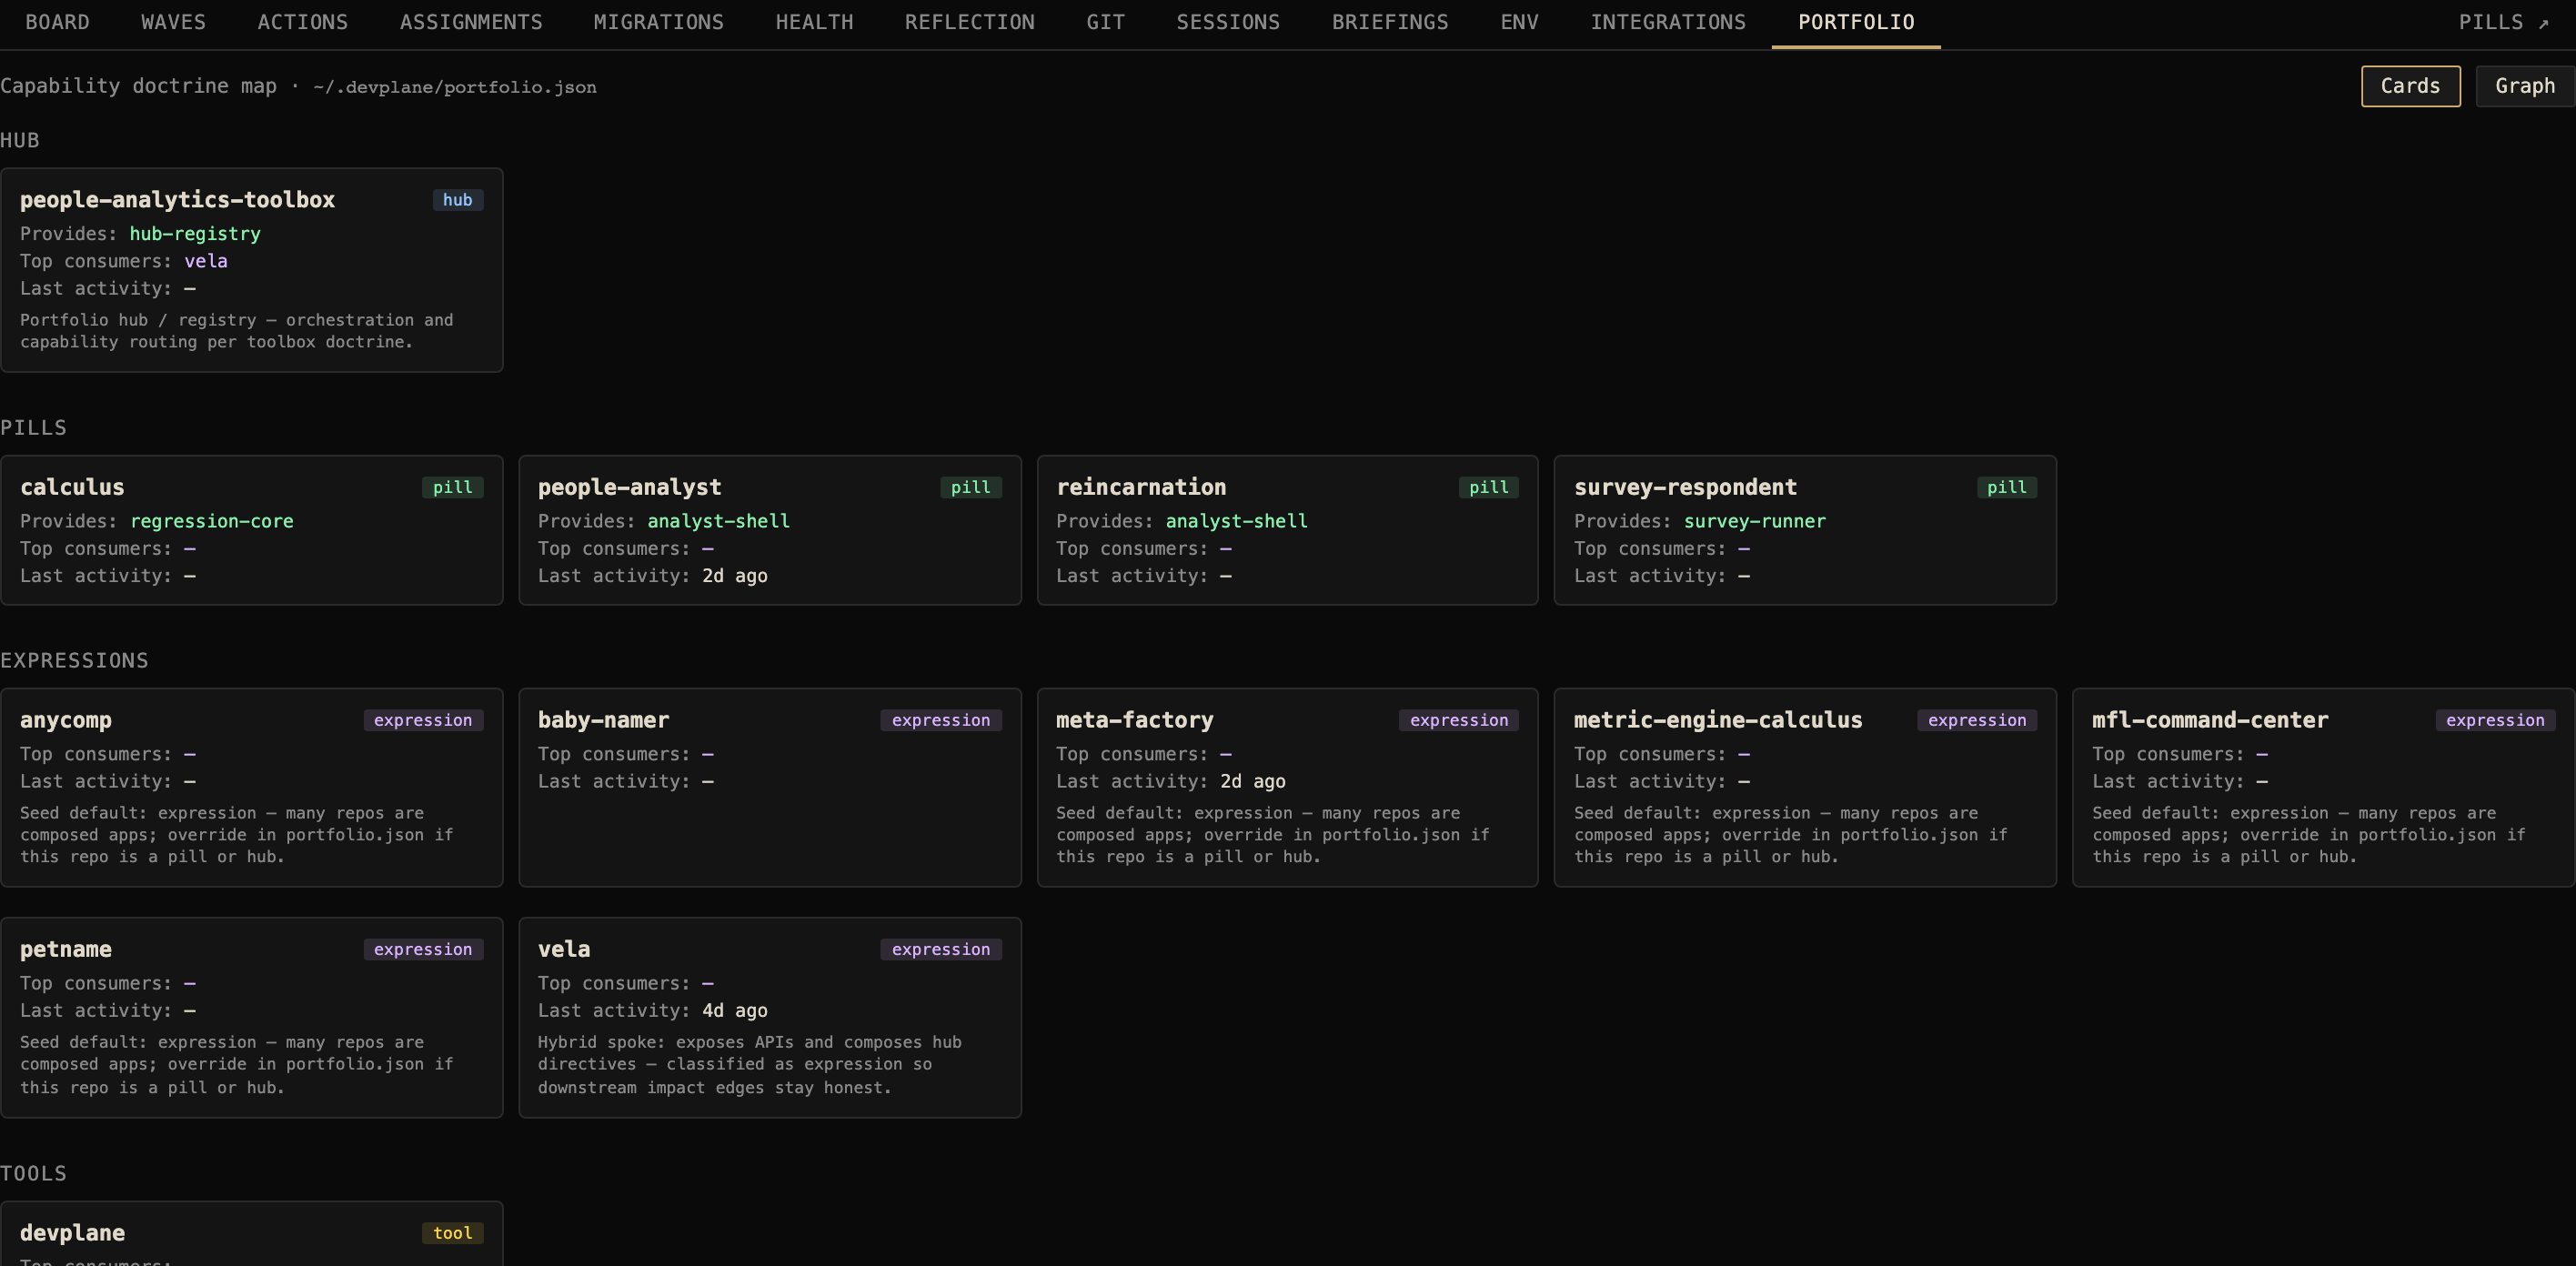2576x1266 pixels.
Task: Open the HEALTH tab
Action: tap(815, 22)
